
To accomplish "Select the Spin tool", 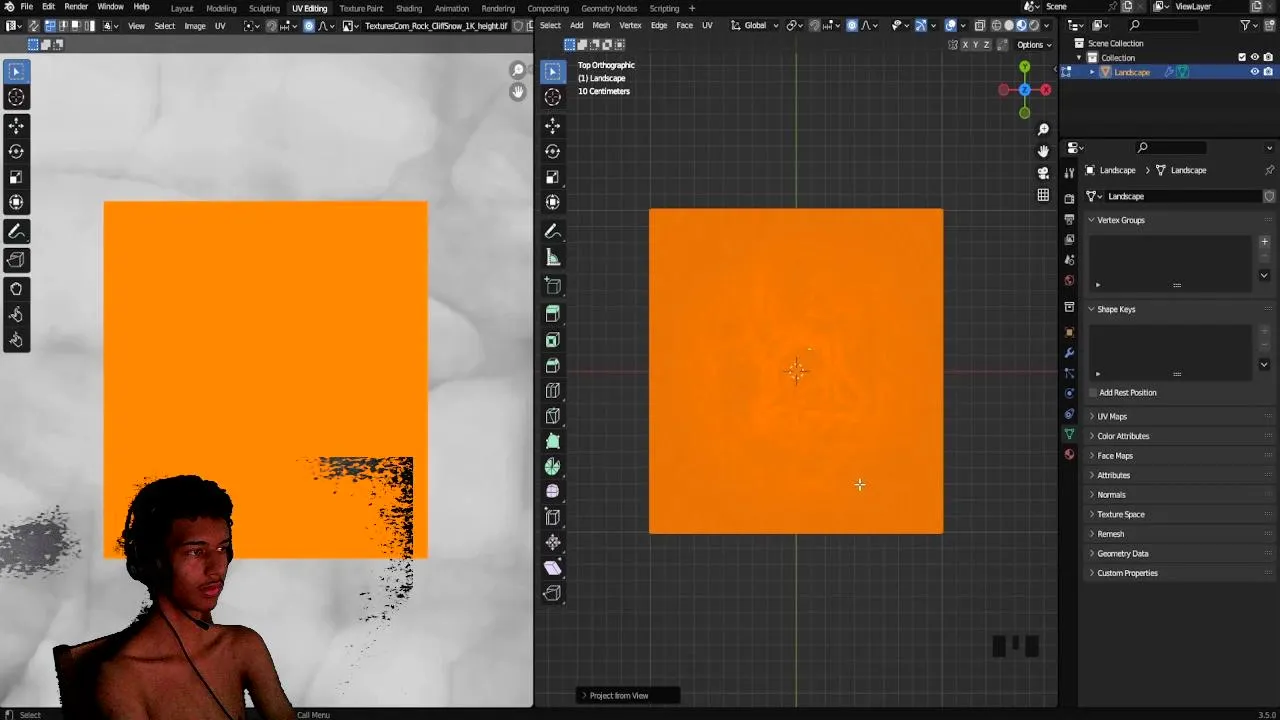I will tap(552, 467).
